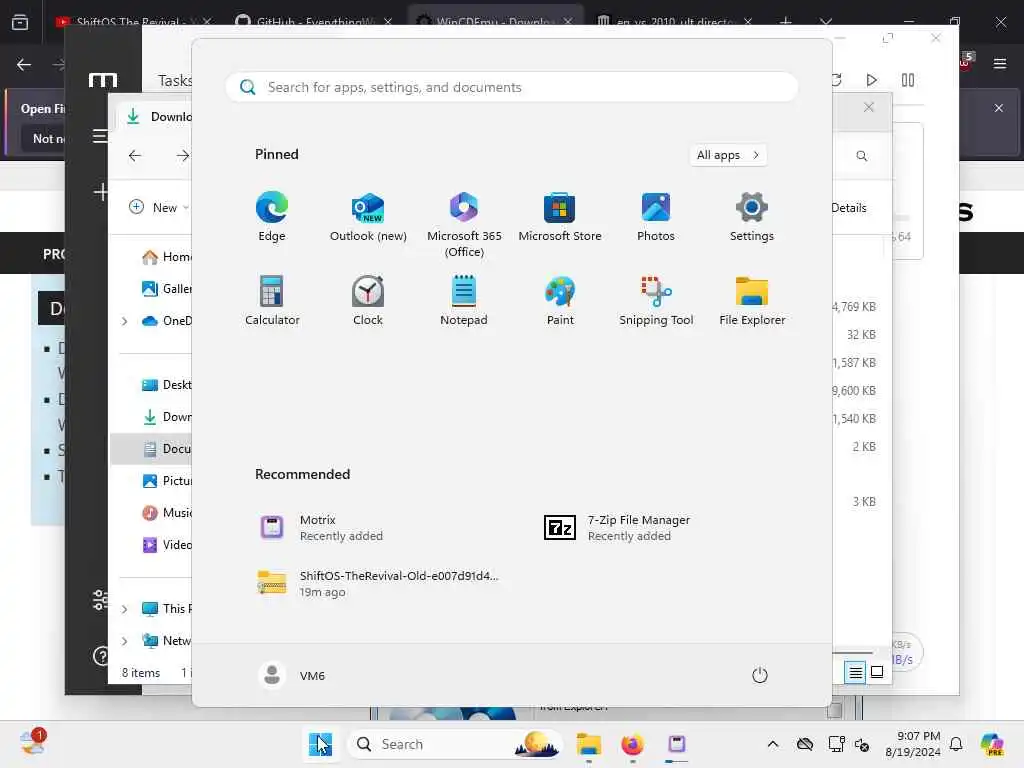Click Details pane button in File Explorer
Image resolution: width=1024 pixels, height=768 pixels.
pos(849,208)
